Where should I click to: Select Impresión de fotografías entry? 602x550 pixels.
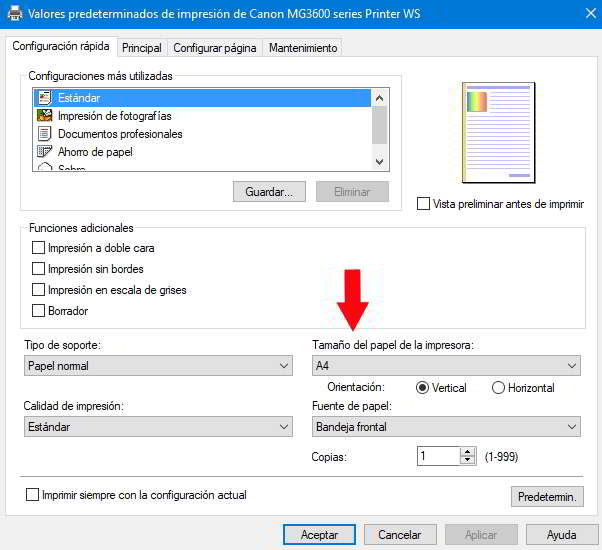click(202, 116)
